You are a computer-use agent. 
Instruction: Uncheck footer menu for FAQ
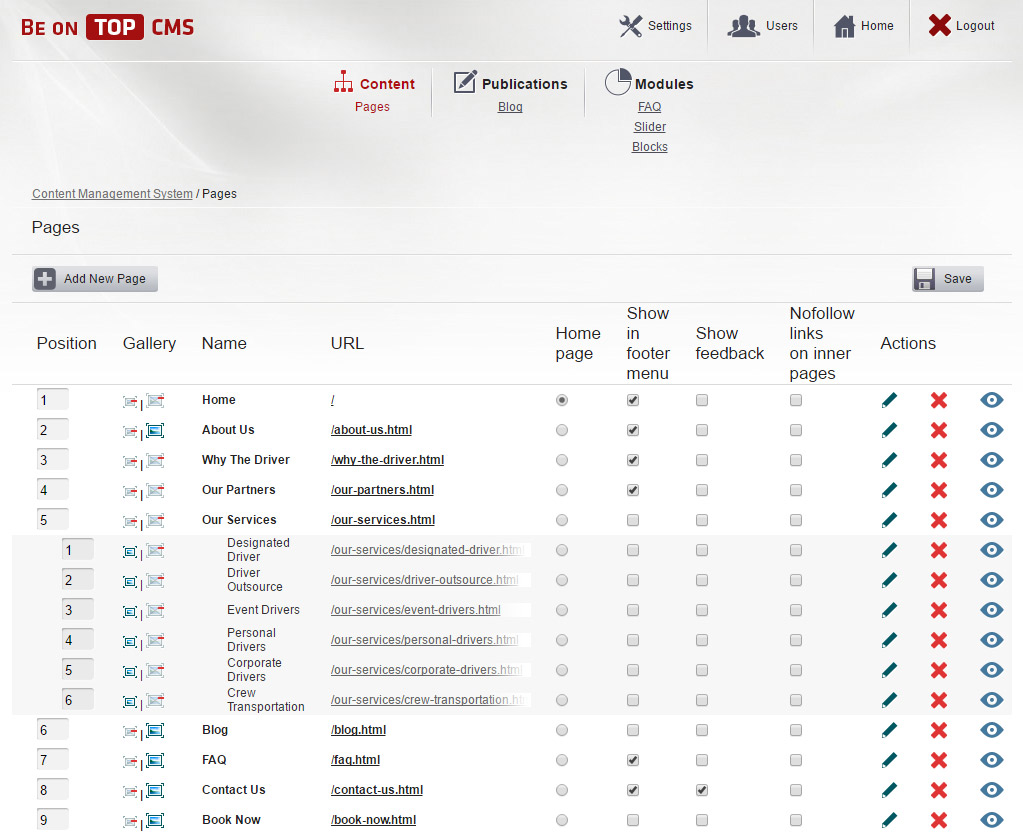633,760
